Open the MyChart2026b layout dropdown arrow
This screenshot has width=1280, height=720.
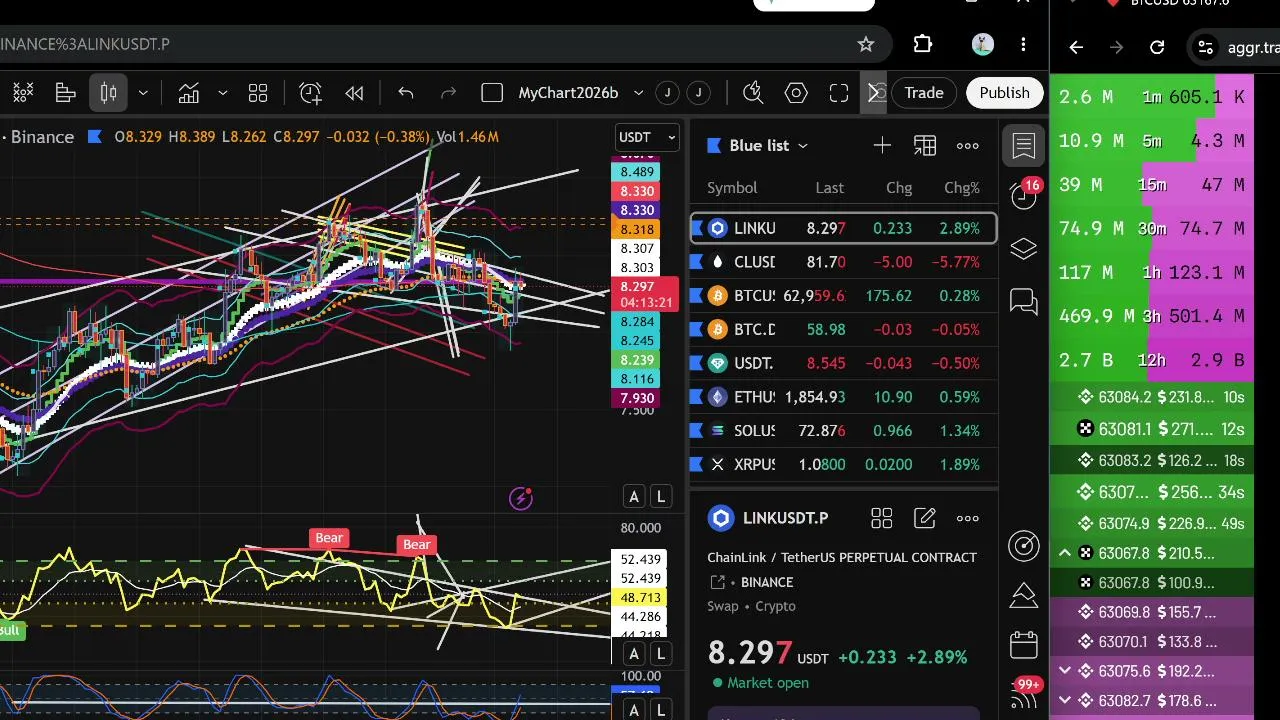point(638,93)
